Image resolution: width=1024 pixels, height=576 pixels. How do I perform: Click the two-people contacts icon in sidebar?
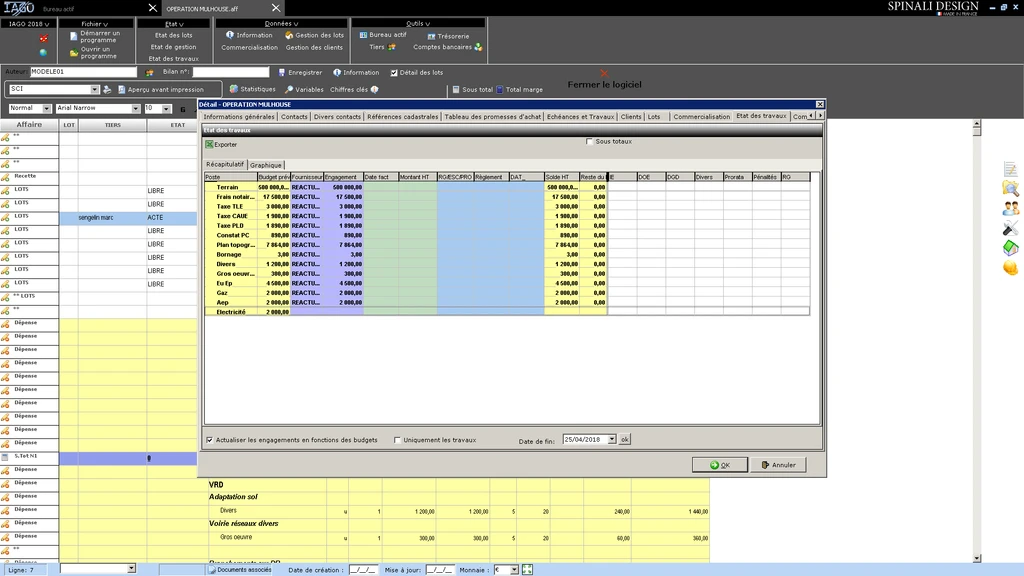tap(1010, 208)
